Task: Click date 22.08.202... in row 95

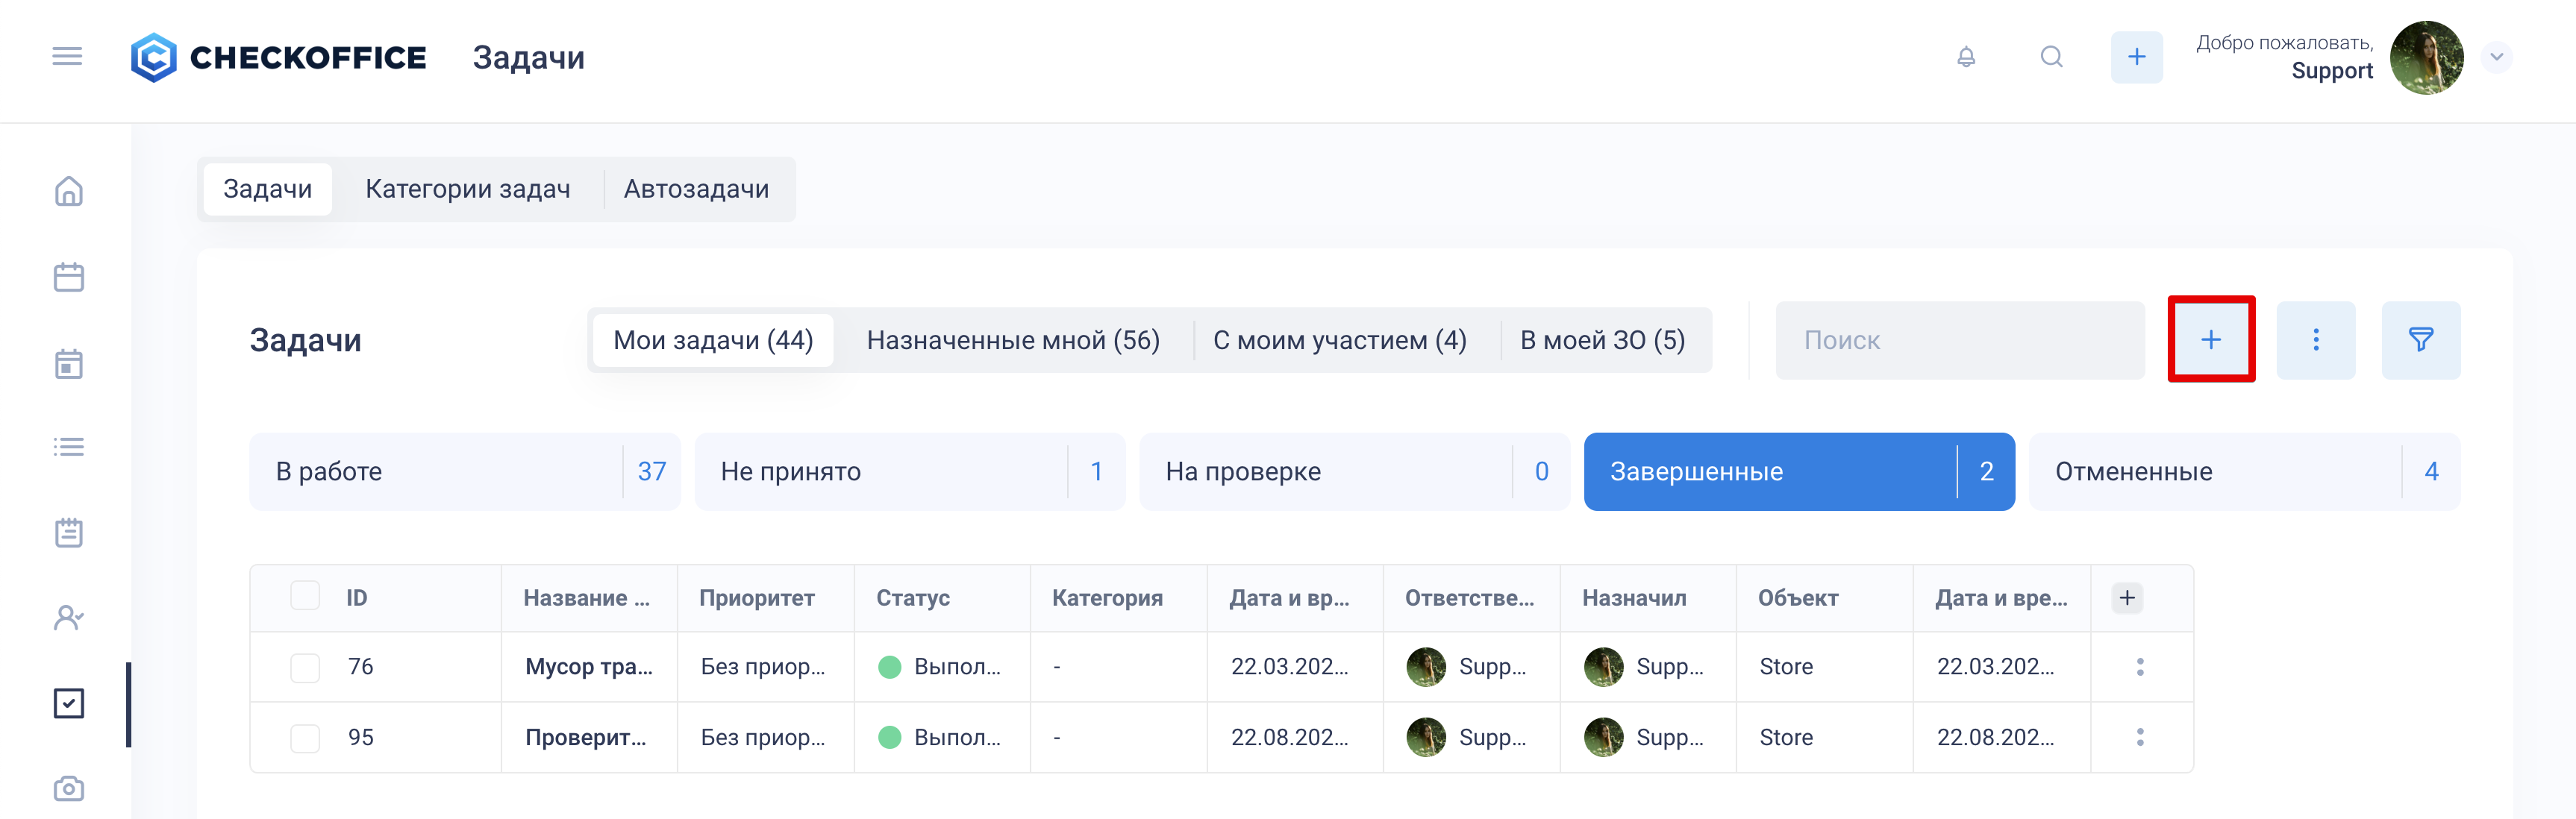Action: (x=1996, y=738)
